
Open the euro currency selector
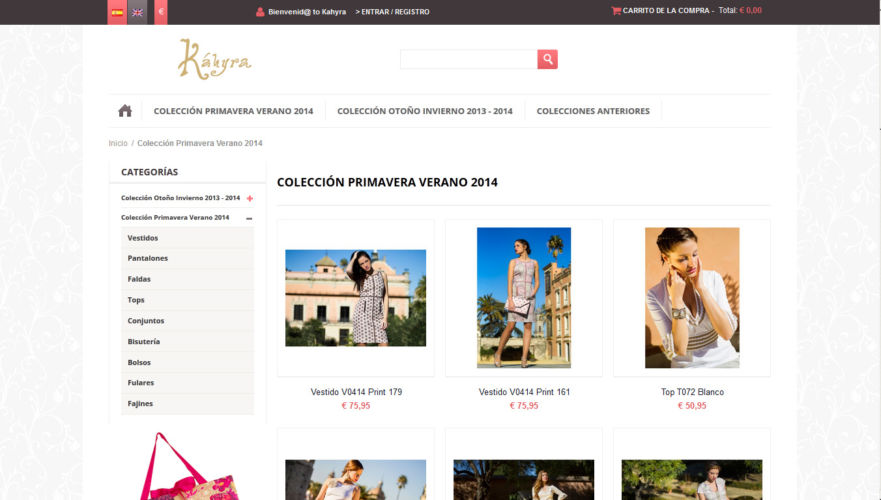click(x=161, y=11)
